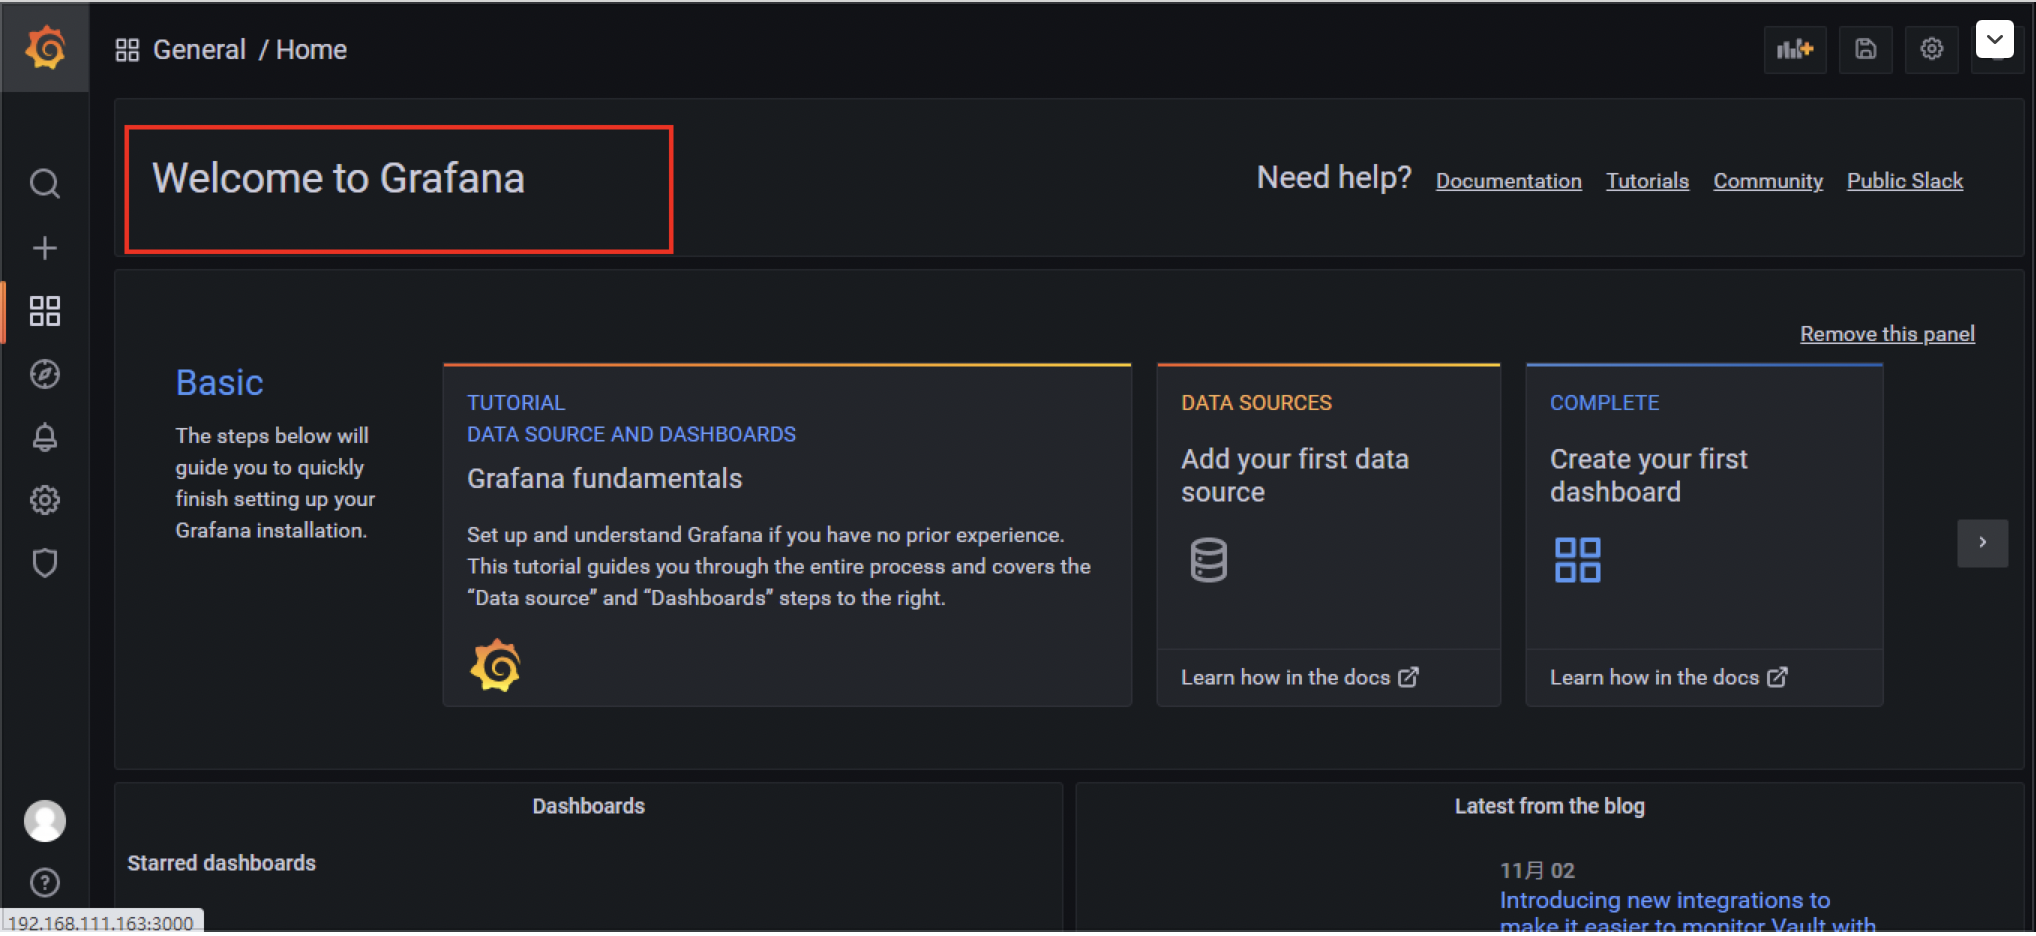Open the Explore compass icon
2036x936 pixels.
[45, 374]
